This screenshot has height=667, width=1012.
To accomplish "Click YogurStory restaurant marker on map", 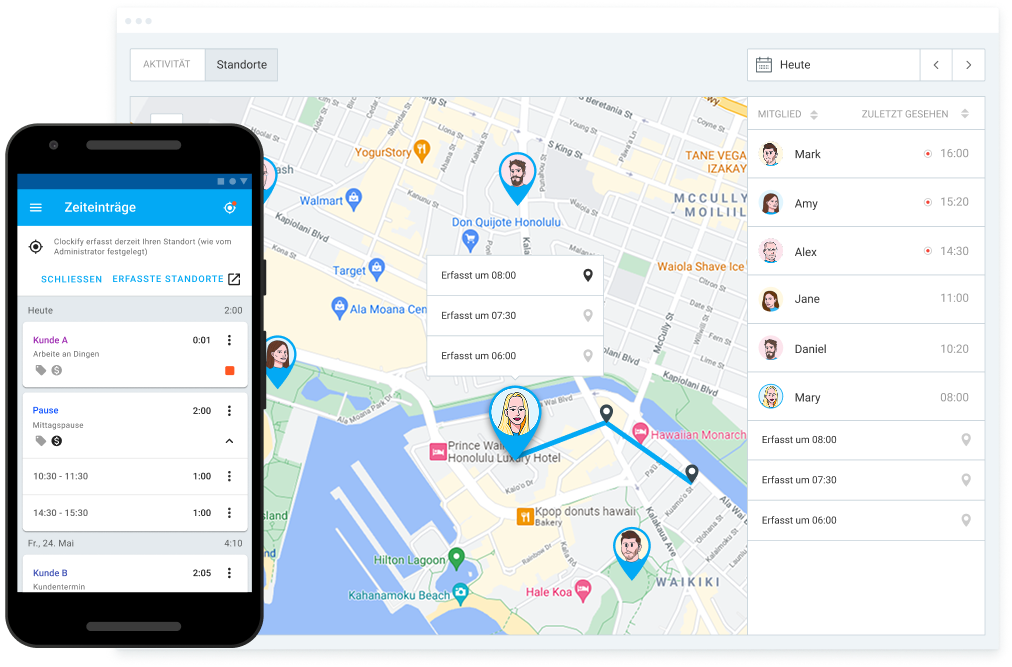I will [x=421, y=151].
